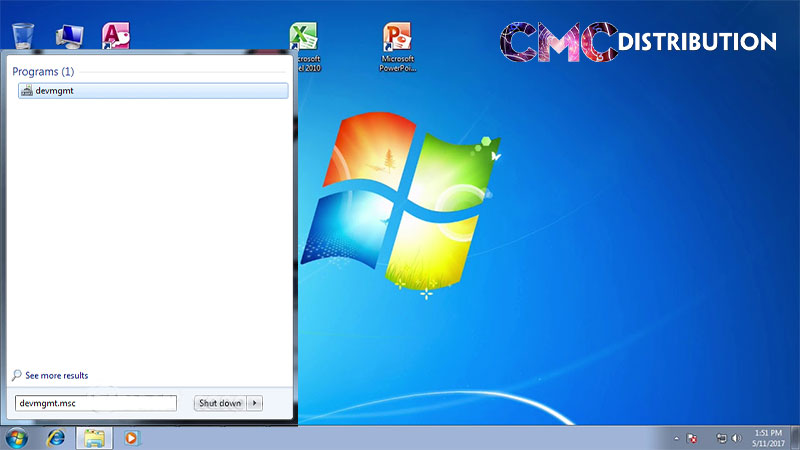Select the Microsoft Access desktop shortcut
This screenshot has width=800, height=450.
116,35
